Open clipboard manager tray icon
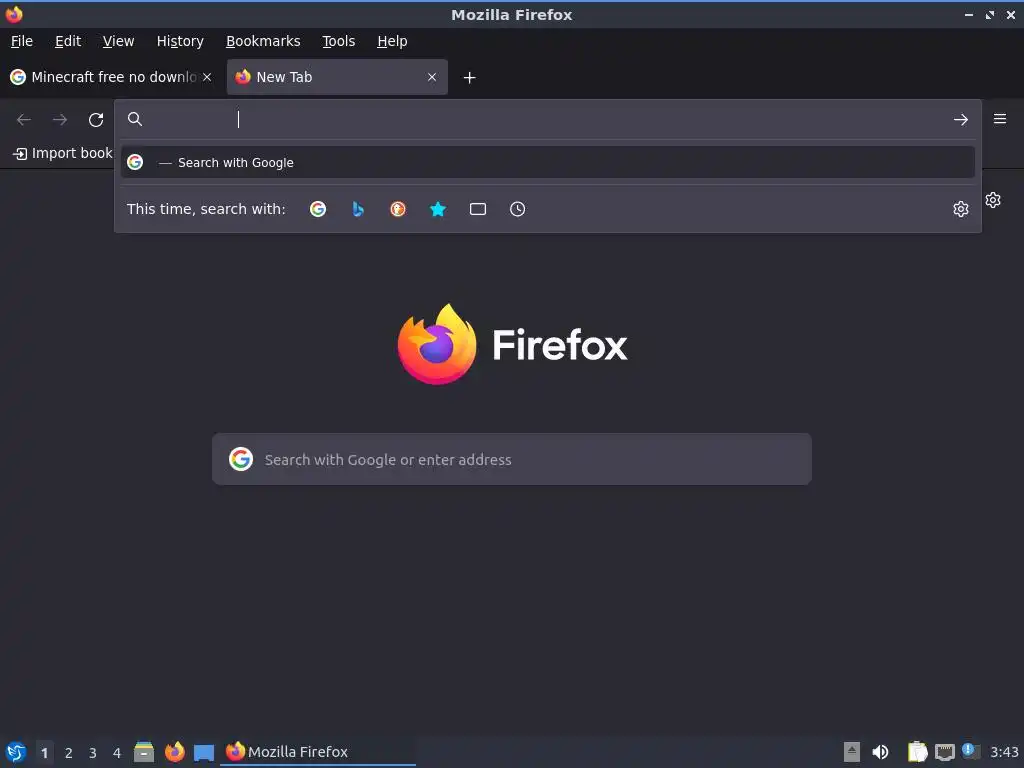Image resolution: width=1024 pixels, height=768 pixels. (917, 752)
